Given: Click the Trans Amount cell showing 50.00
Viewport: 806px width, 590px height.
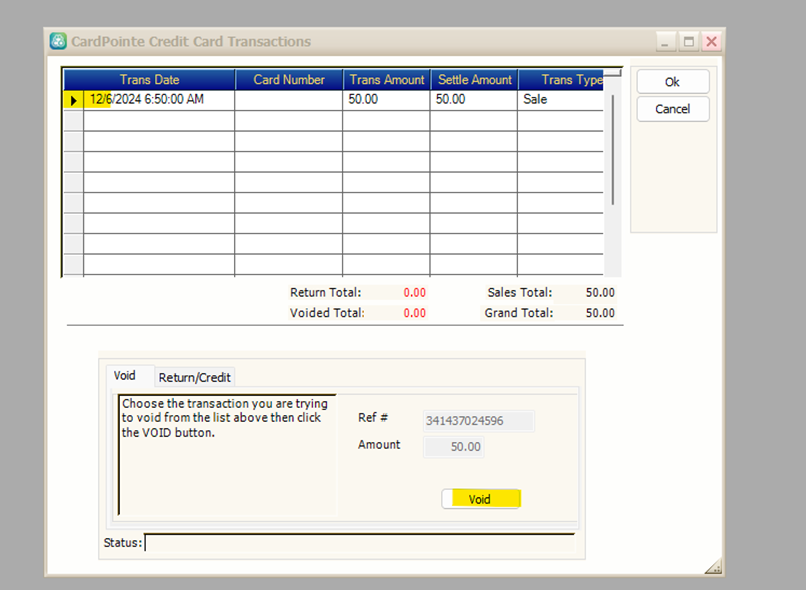Looking at the screenshot, I should [386, 100].
